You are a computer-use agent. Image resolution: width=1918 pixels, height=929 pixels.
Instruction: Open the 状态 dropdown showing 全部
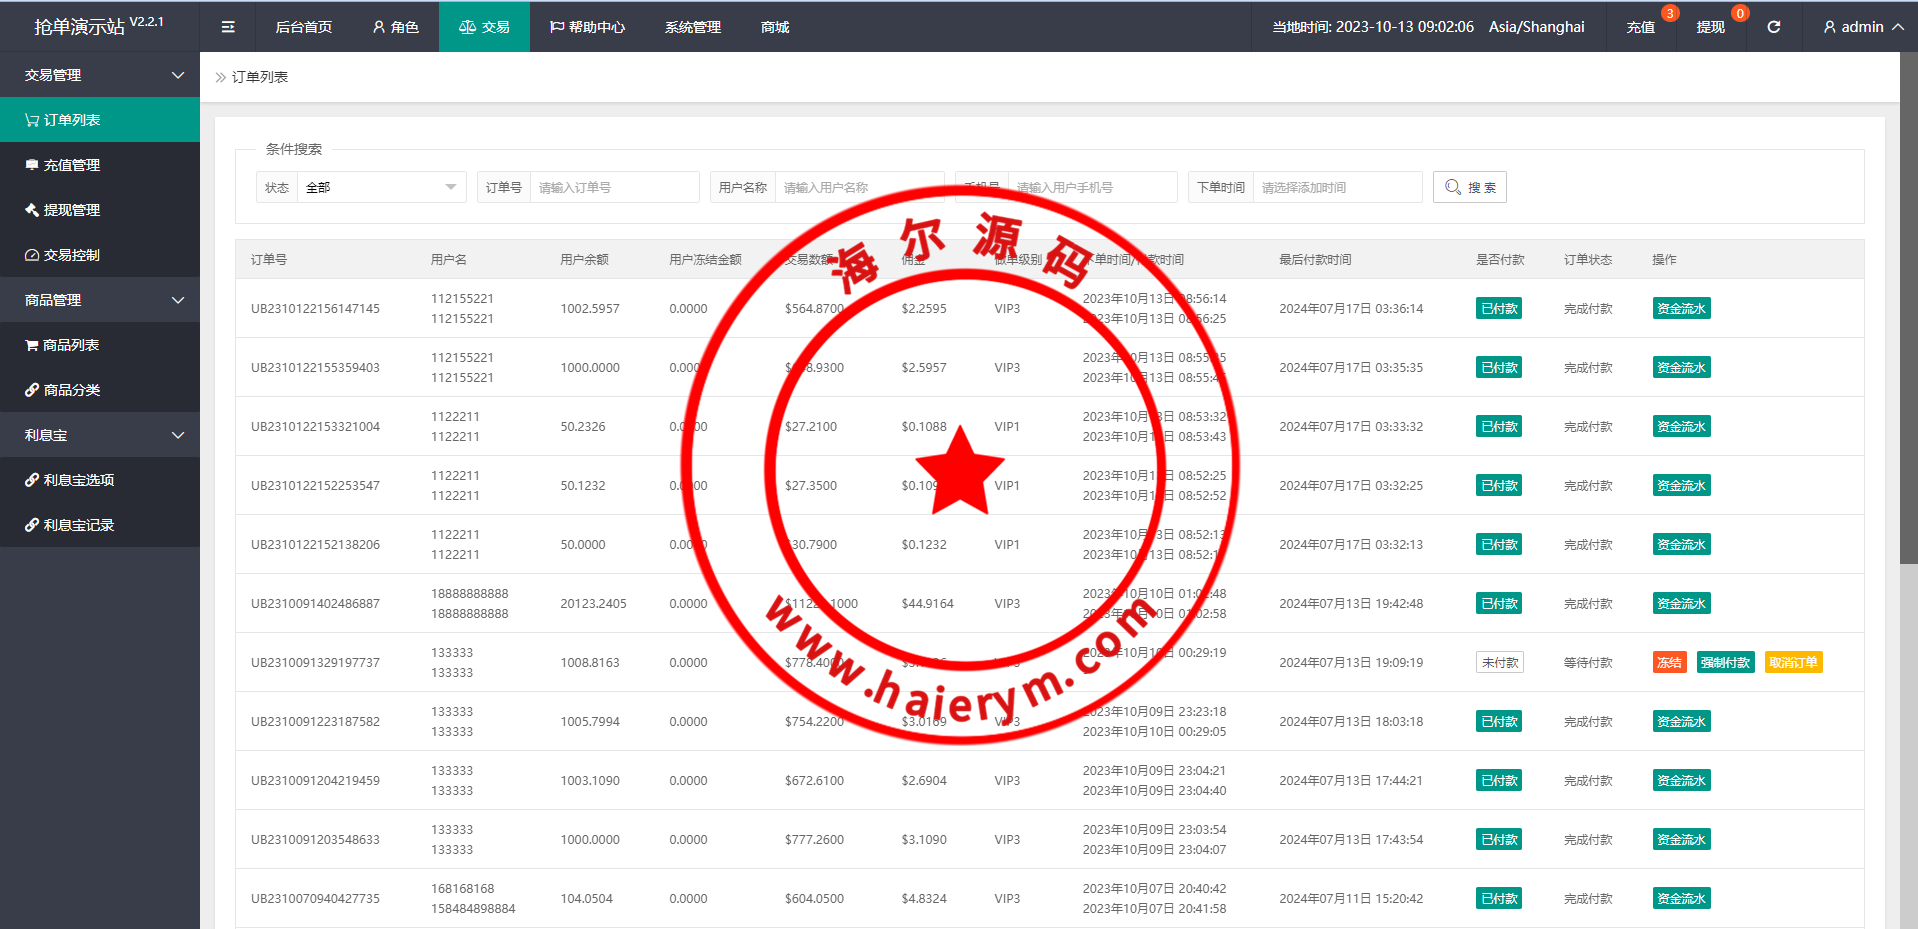tap(381, 187)
